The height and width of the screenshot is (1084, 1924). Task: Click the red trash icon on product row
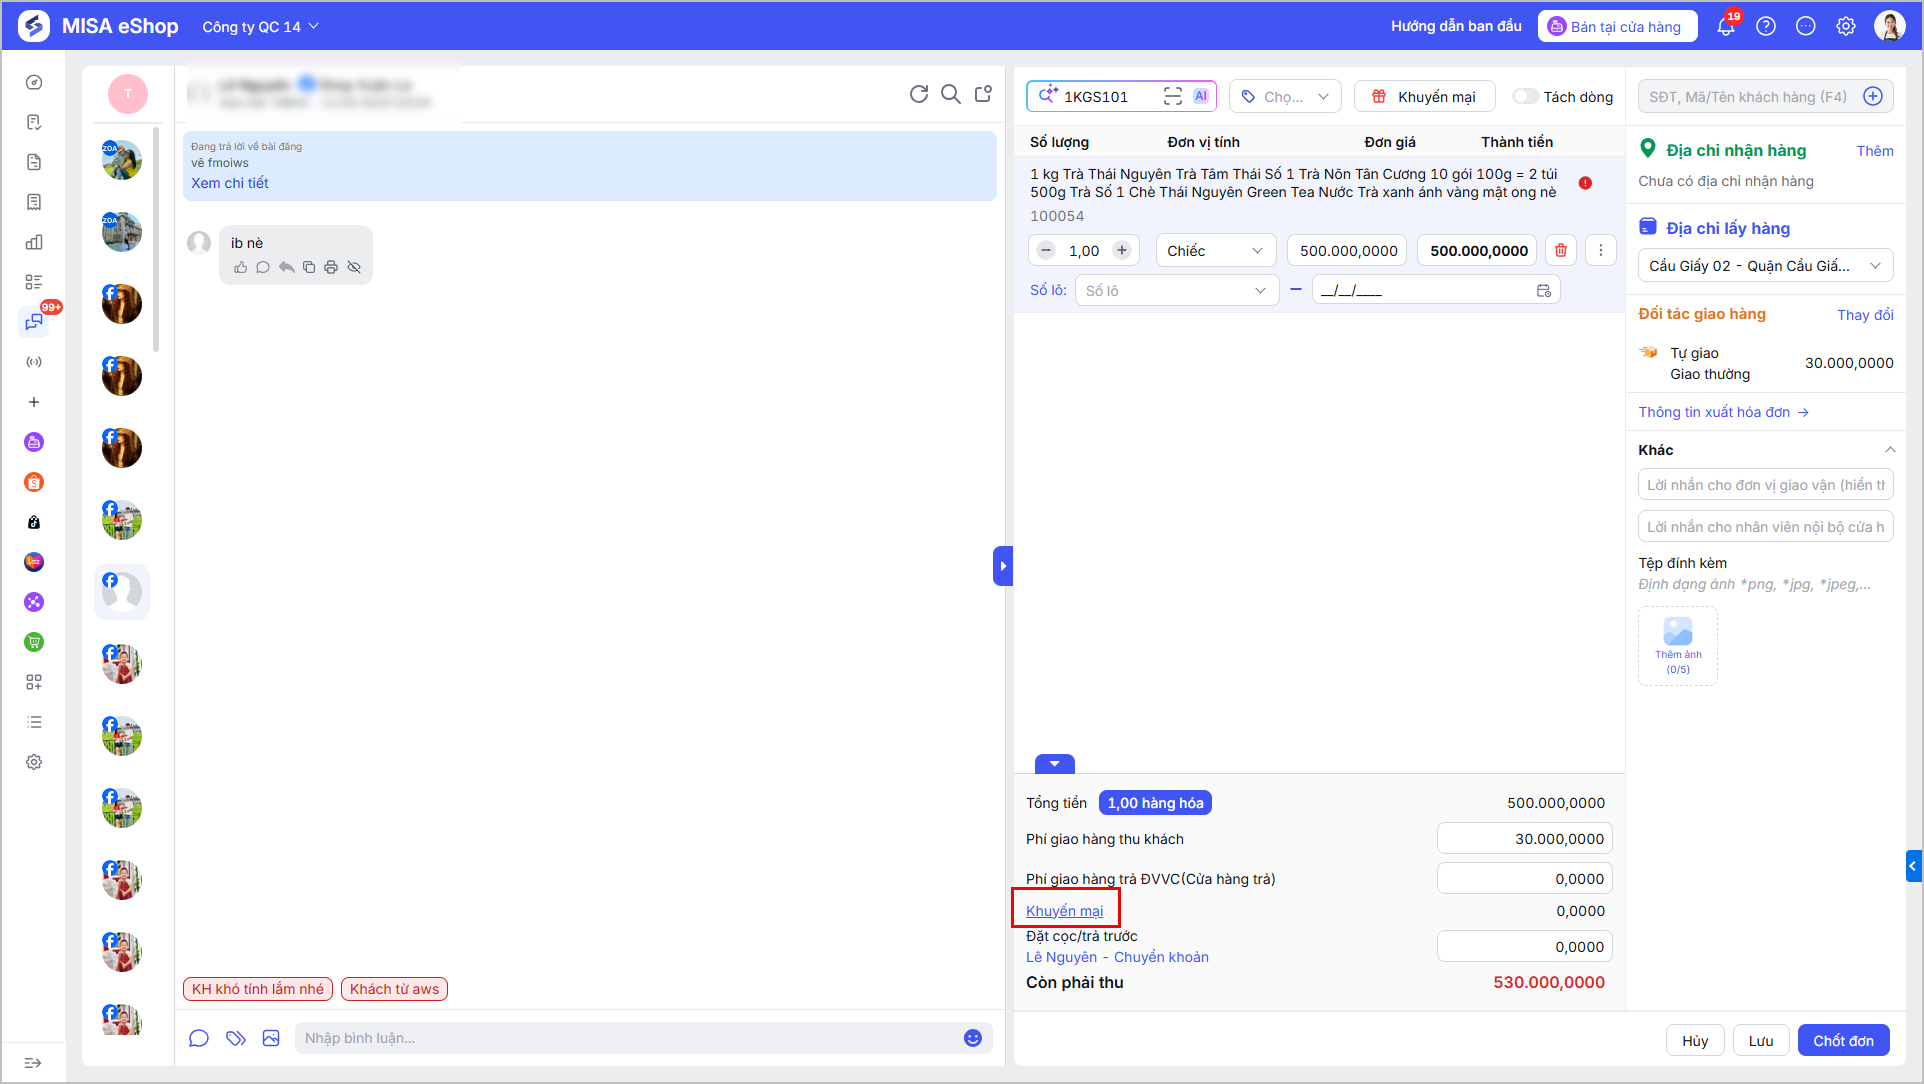coord(1561,250)
